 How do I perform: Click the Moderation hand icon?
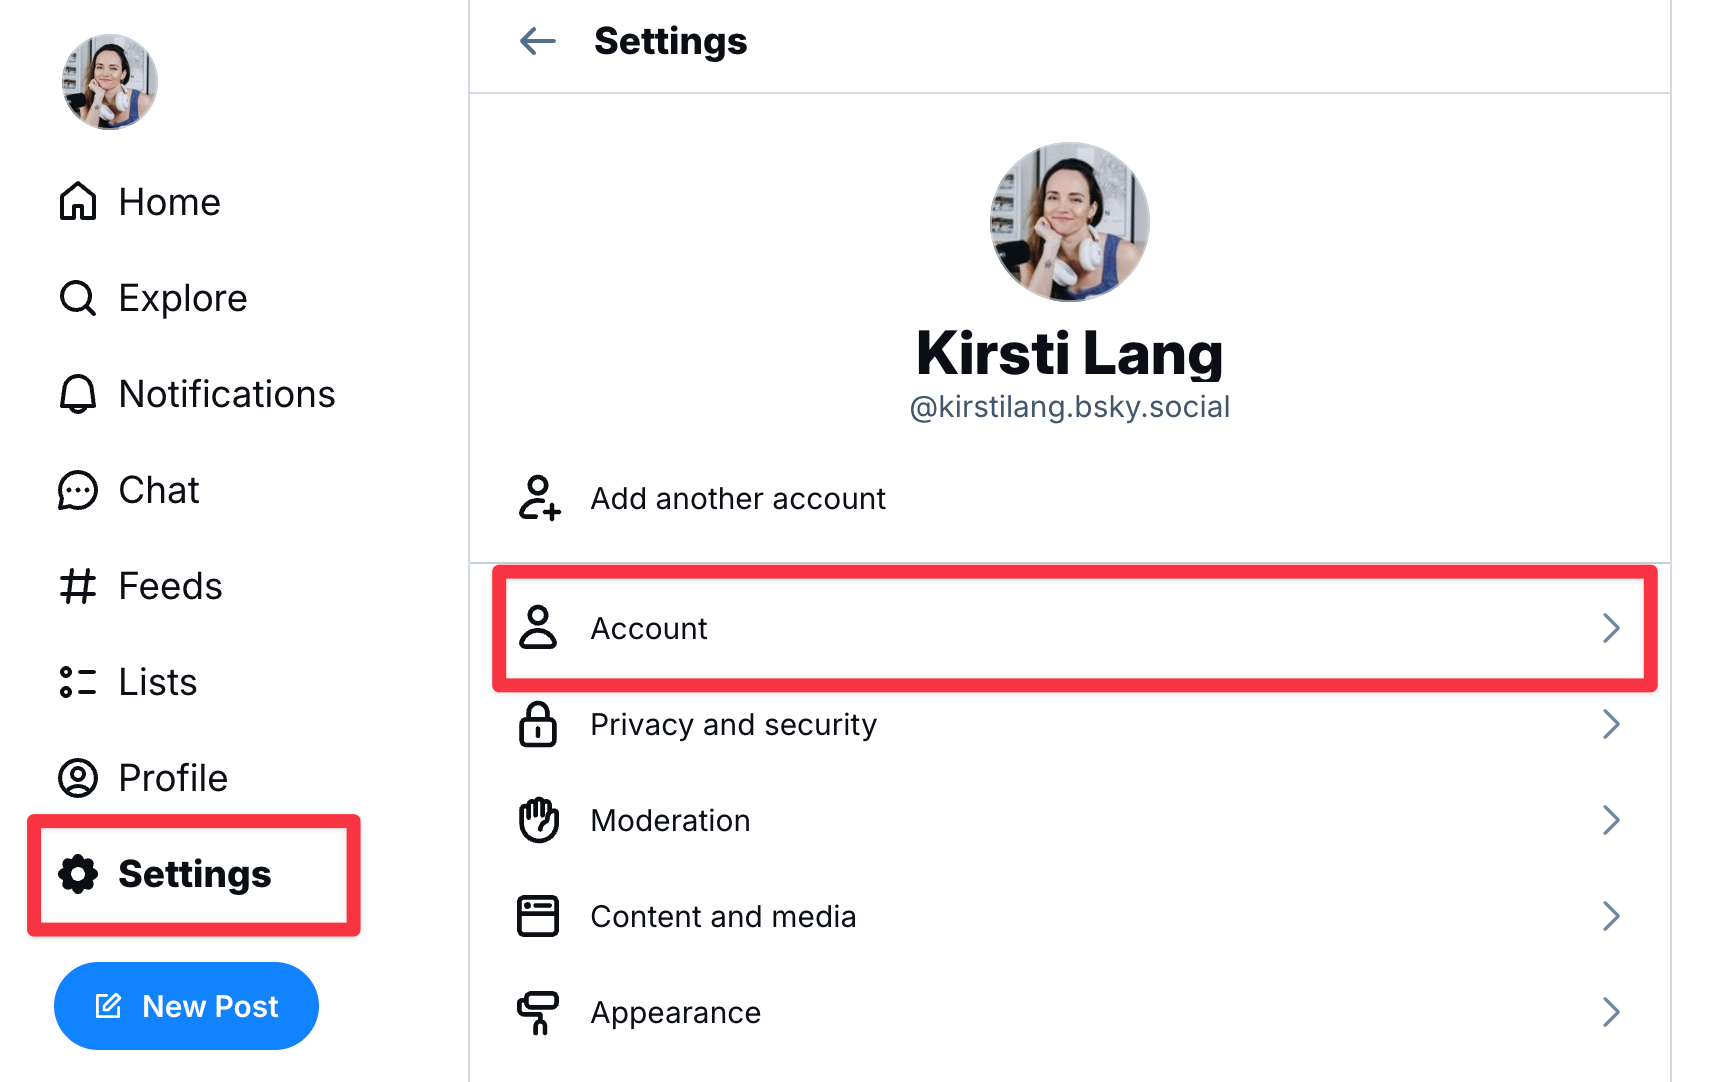point(539,820)
